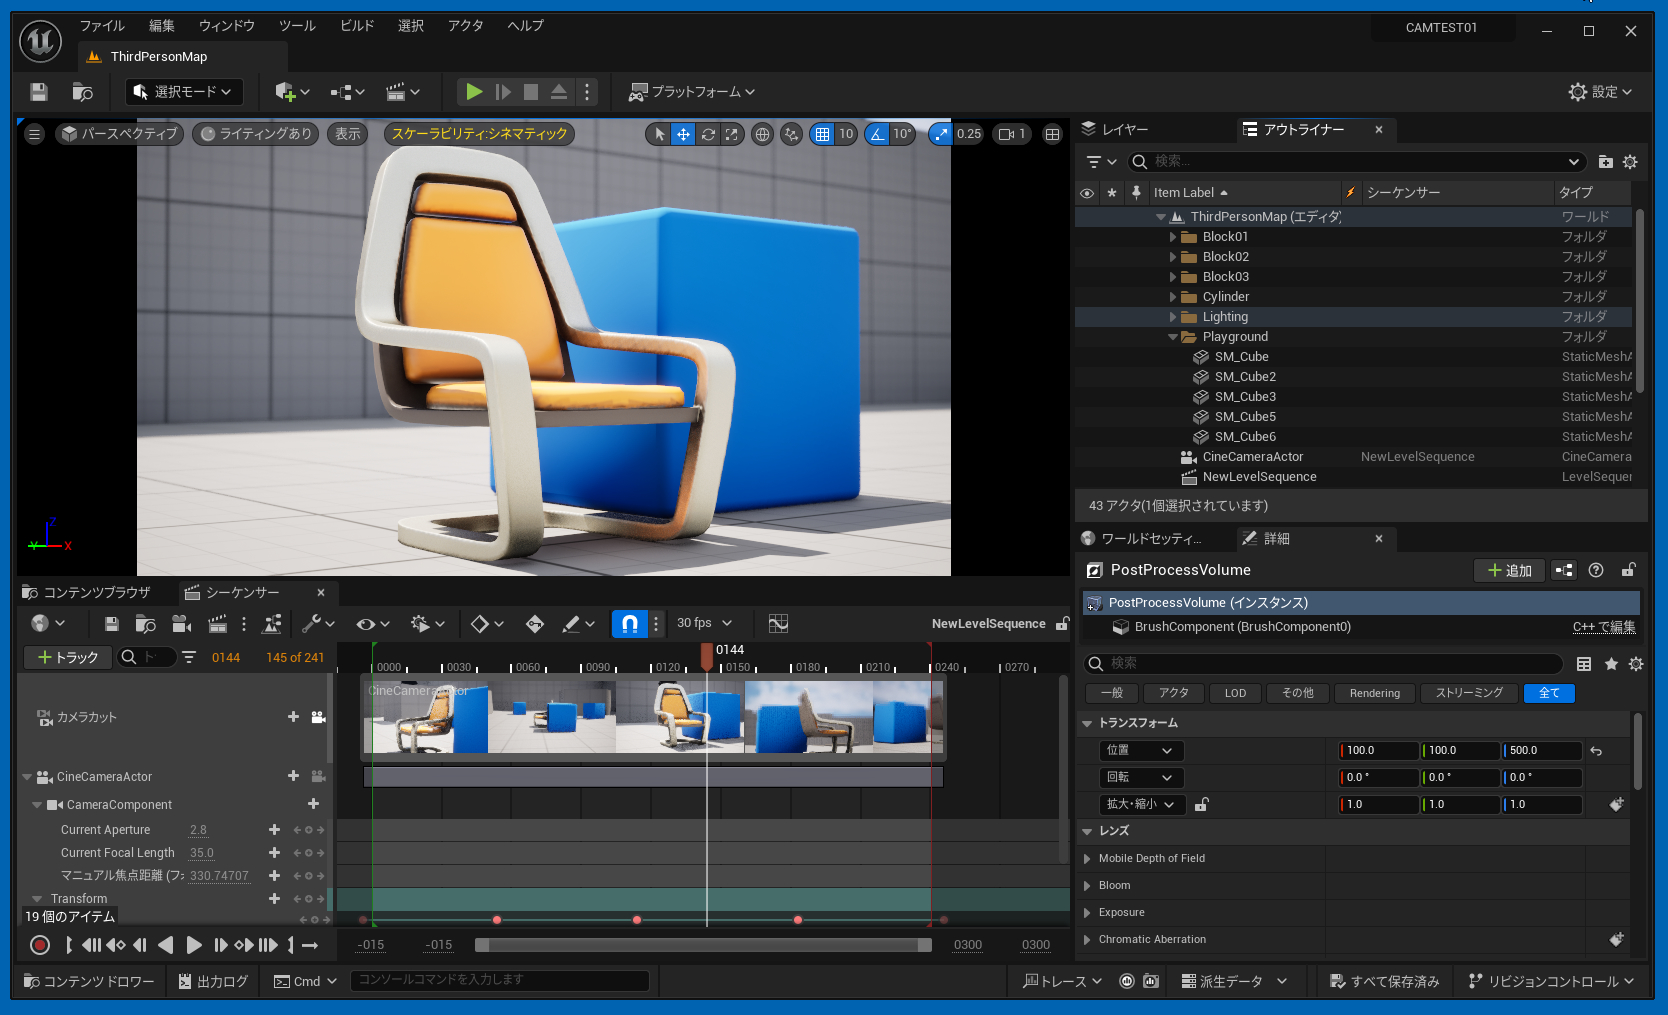Save the current level with disk icon
This screenshot has height=1015, width=1668.
(39, 92)
